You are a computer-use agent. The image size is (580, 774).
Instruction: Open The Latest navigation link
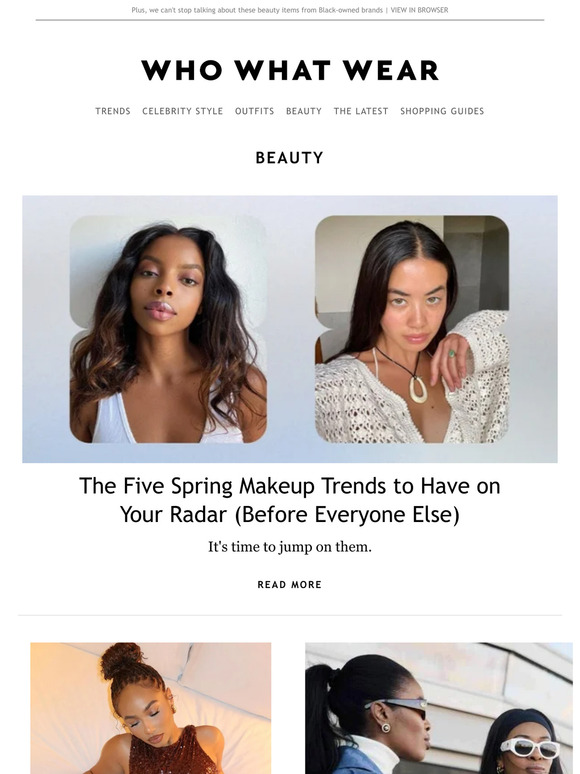(x=361, y=111)
